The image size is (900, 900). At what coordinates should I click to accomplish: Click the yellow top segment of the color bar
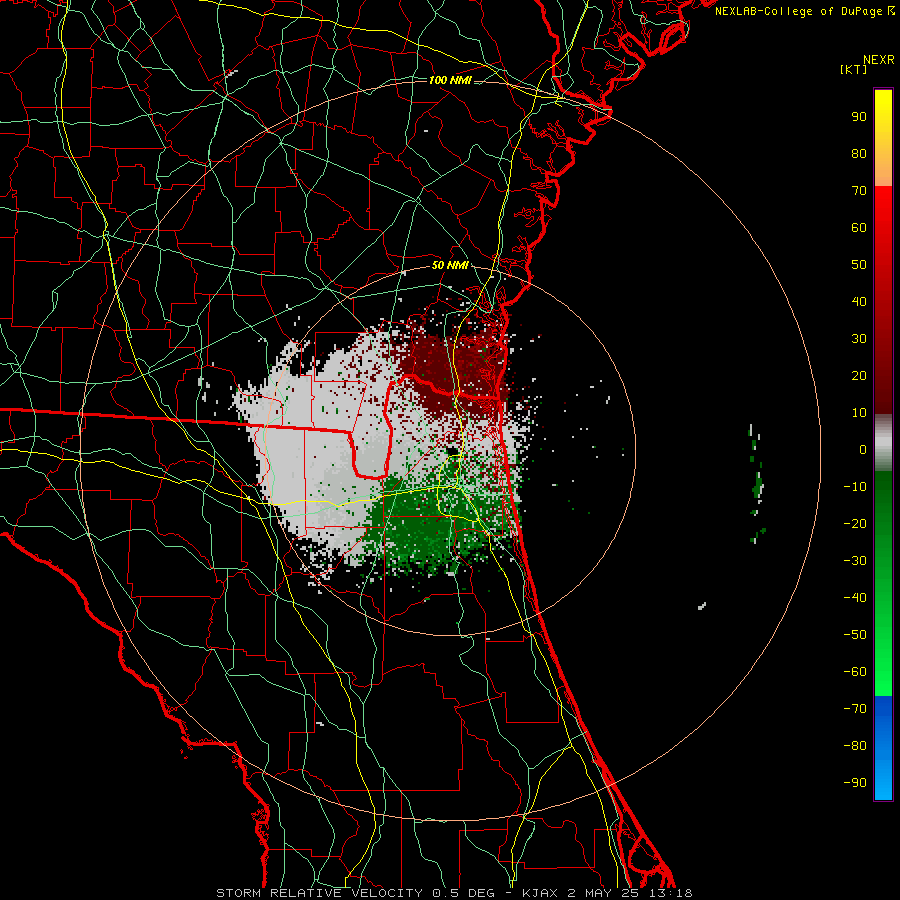click(x=883, y=138)
